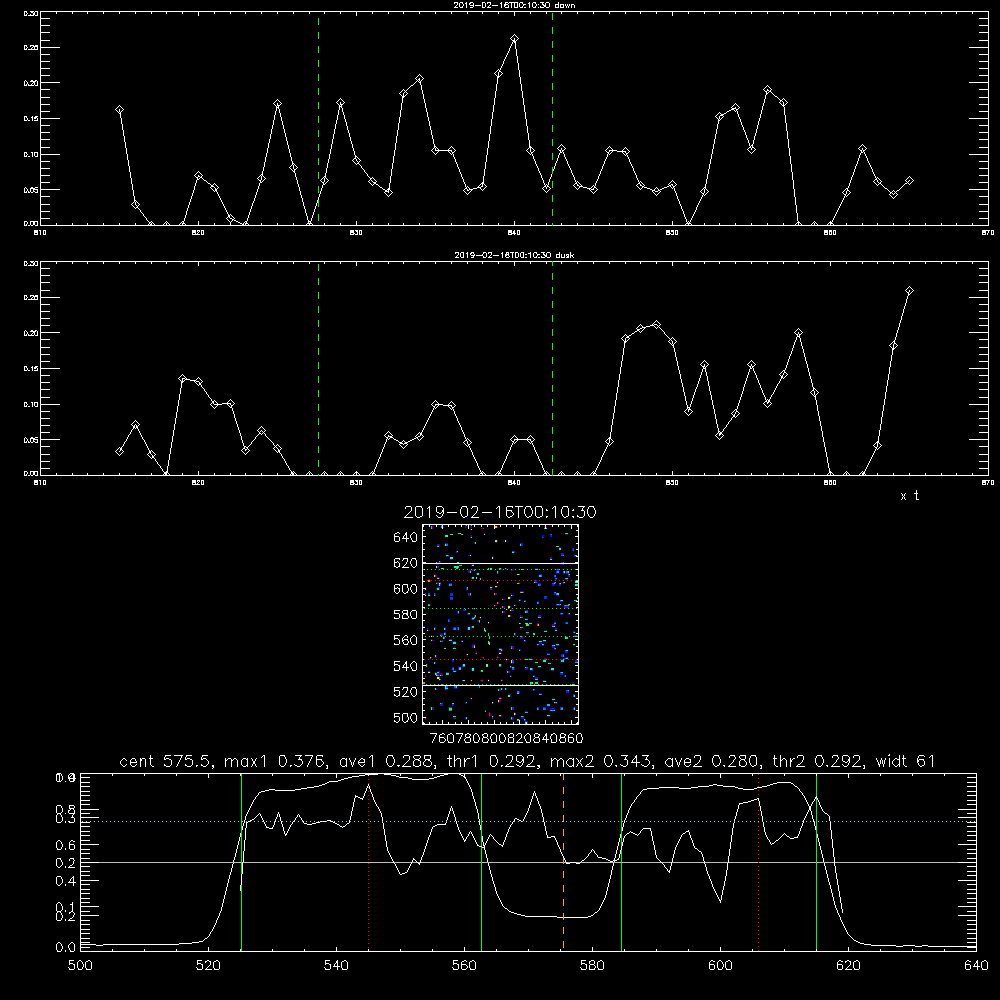Click the 0.20 y-axis label of dusk plot

pyautogui.click(x=31, y=333)
